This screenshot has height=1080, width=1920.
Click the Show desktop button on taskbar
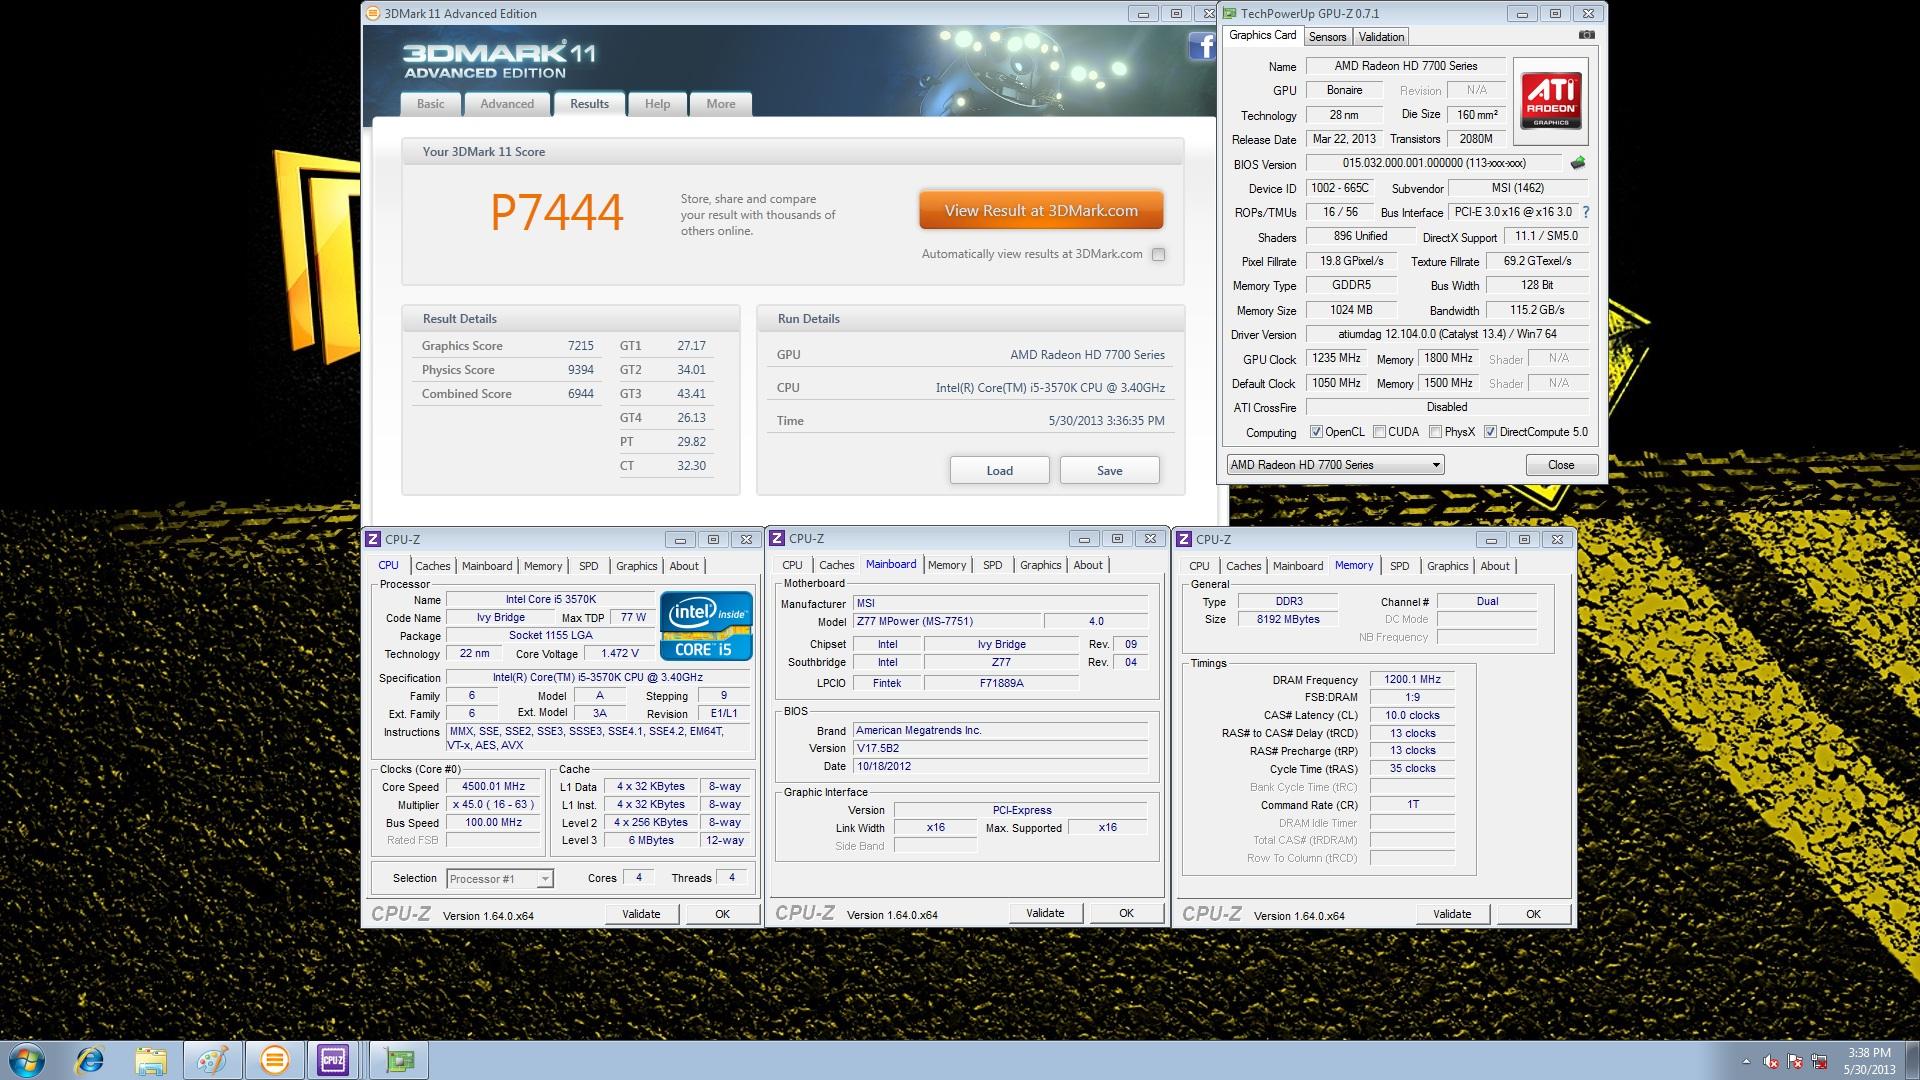point(1913,1061)
